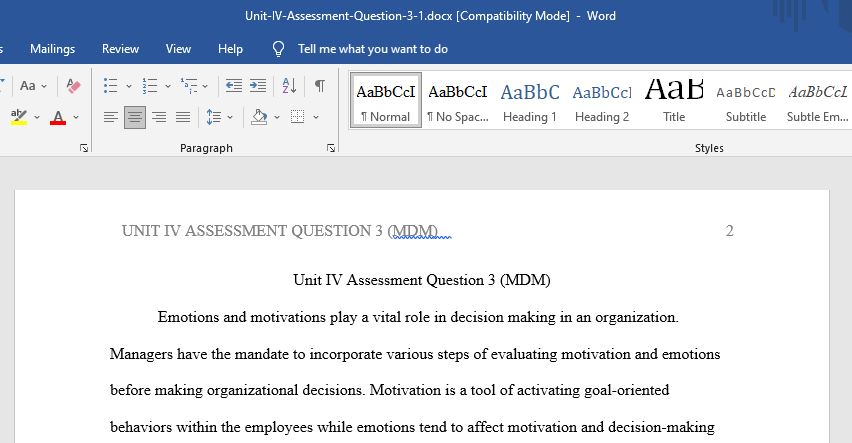Apply text highlight color

point(19,117)
